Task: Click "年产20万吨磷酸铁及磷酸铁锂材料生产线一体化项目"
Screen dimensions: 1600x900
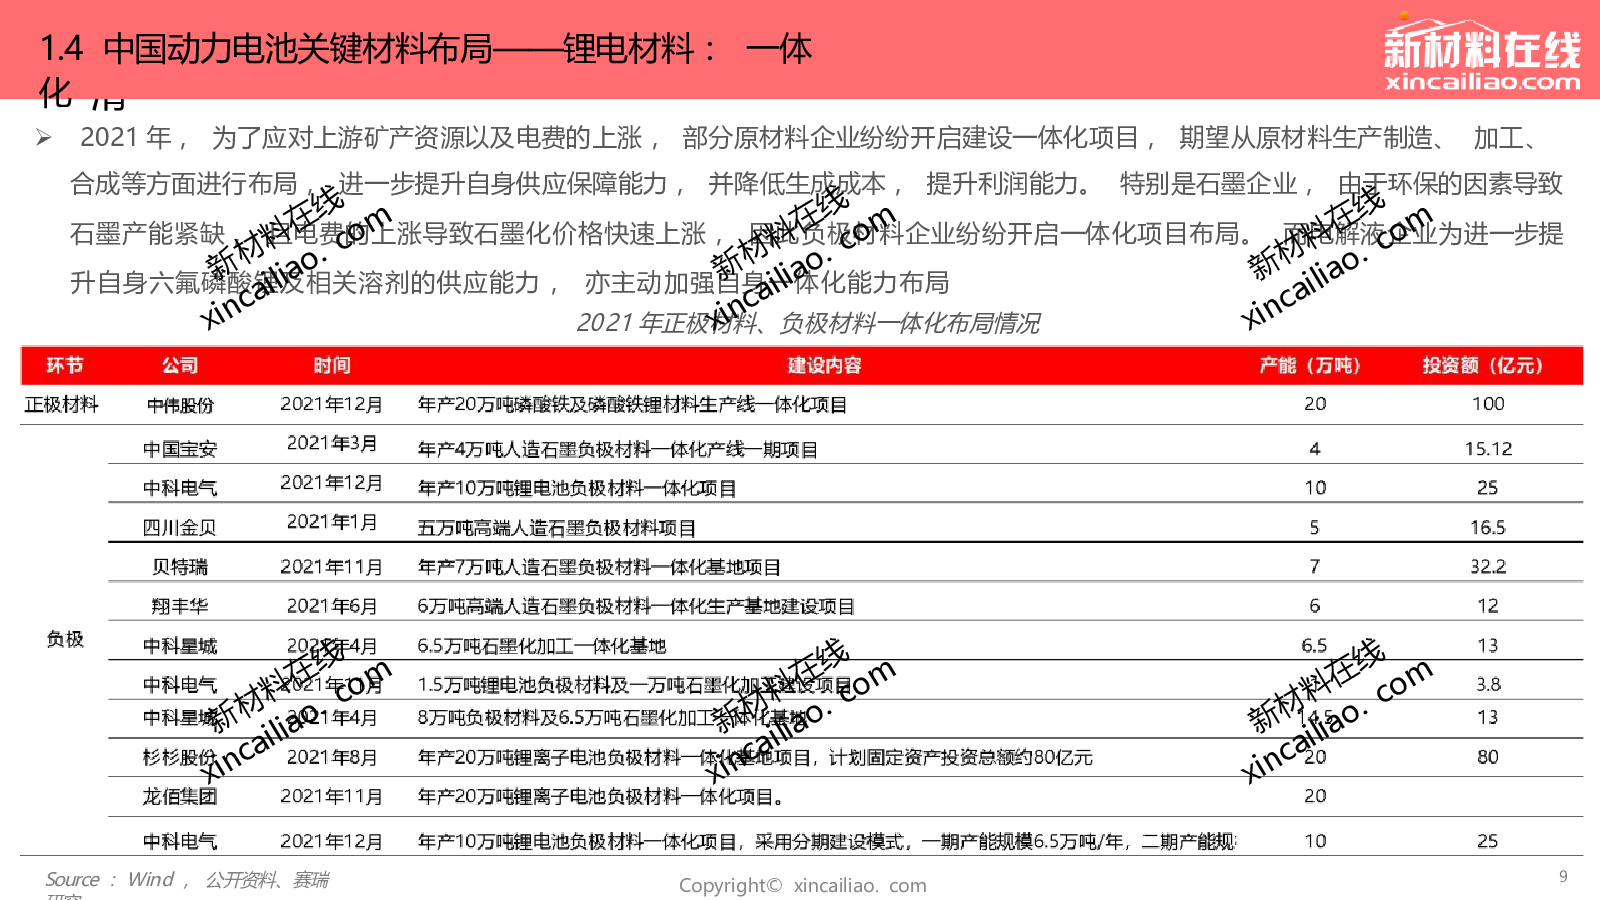Action: (632, 404)
